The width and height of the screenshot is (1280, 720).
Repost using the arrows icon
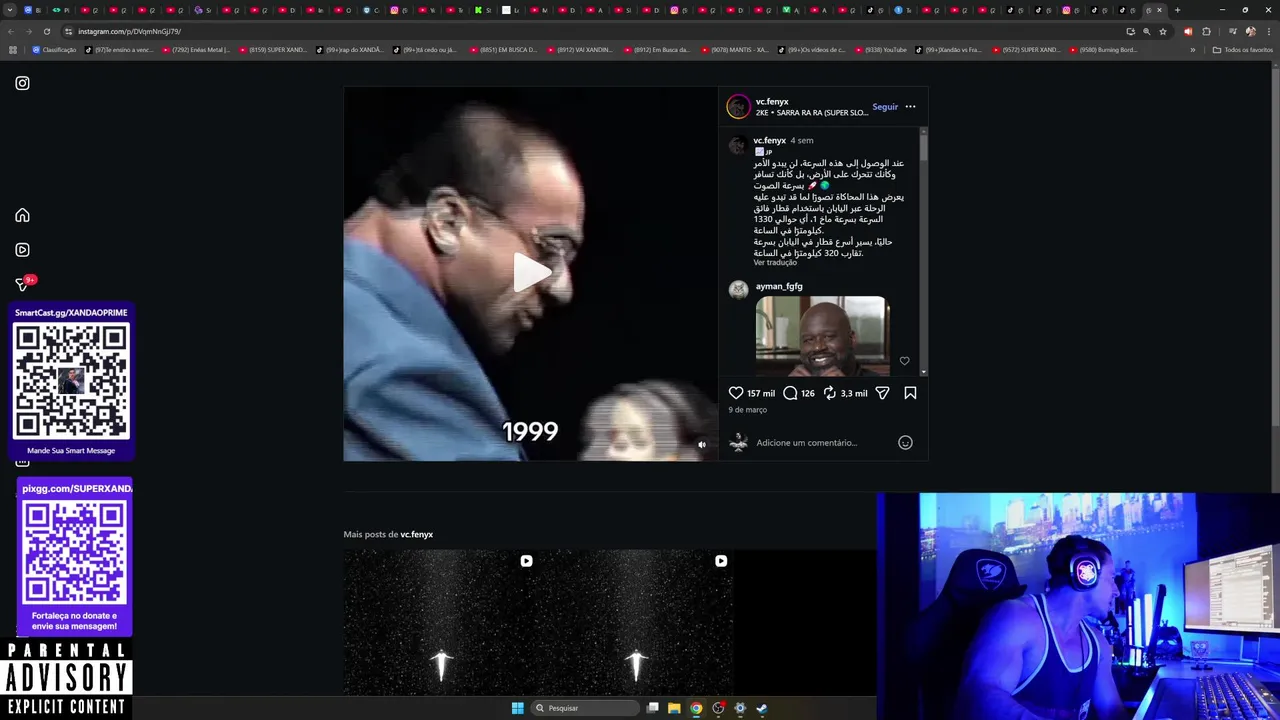pyautogui.click(x=829, y=393)
